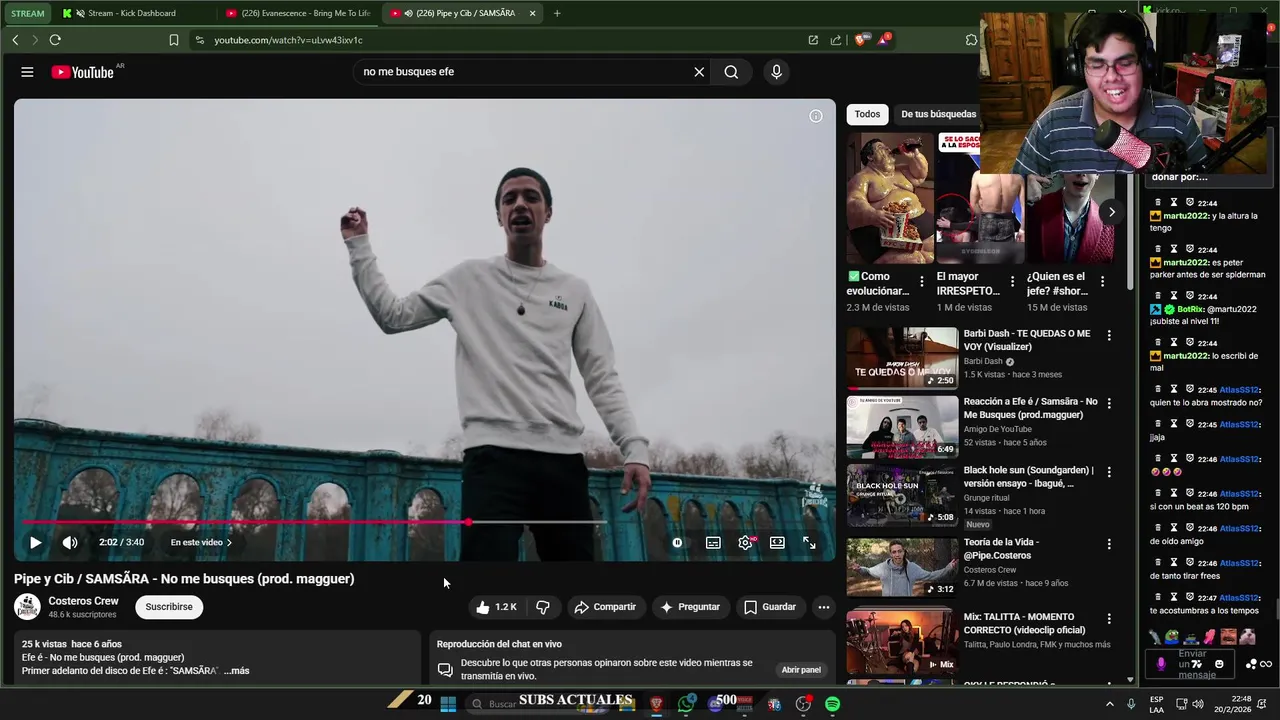1280x720 pixels.
Task: Enter full screen mode
Action: click(x=809, y=543)
